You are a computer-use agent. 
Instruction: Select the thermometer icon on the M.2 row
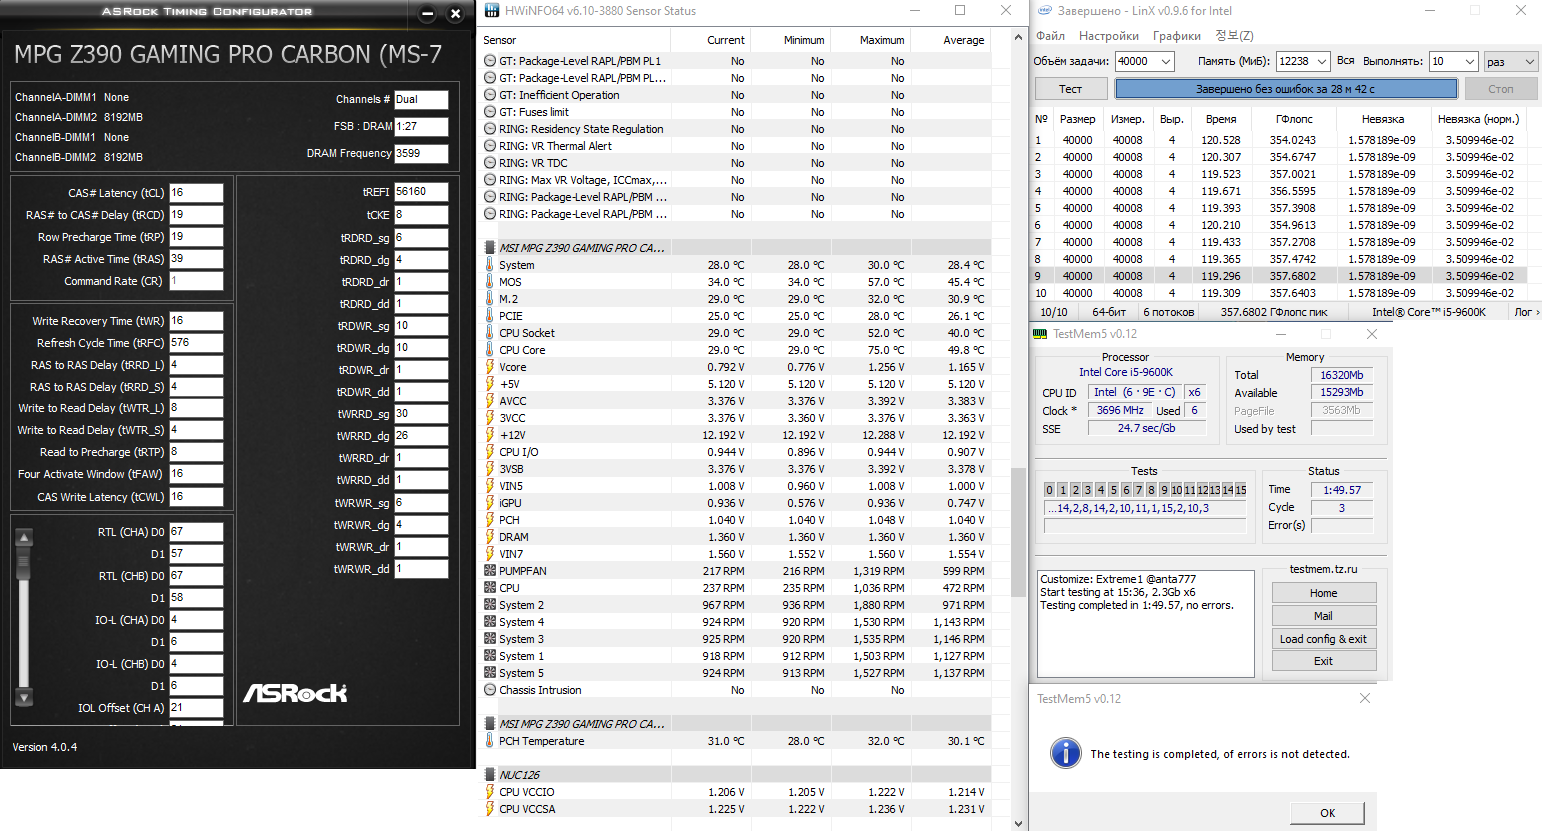pyautogui.click(x=490, y=299)
